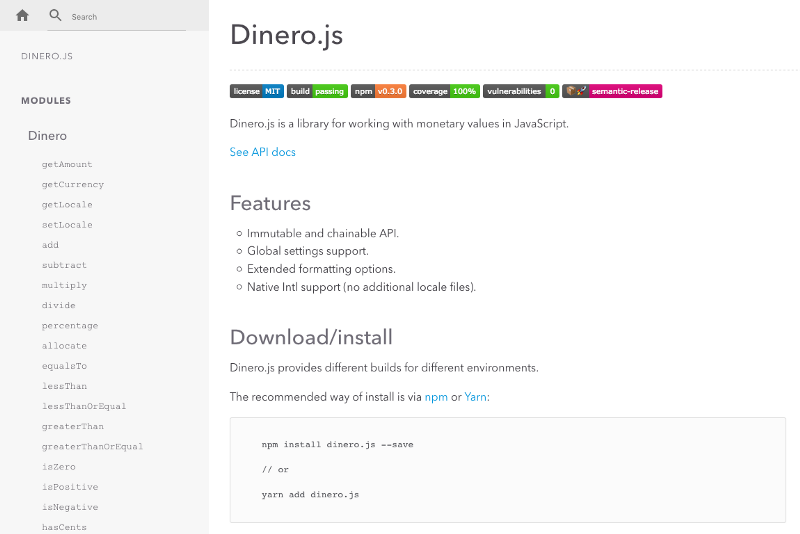Open the Dinero module entry
Screen dimensions: 800x534
[47, 136]
